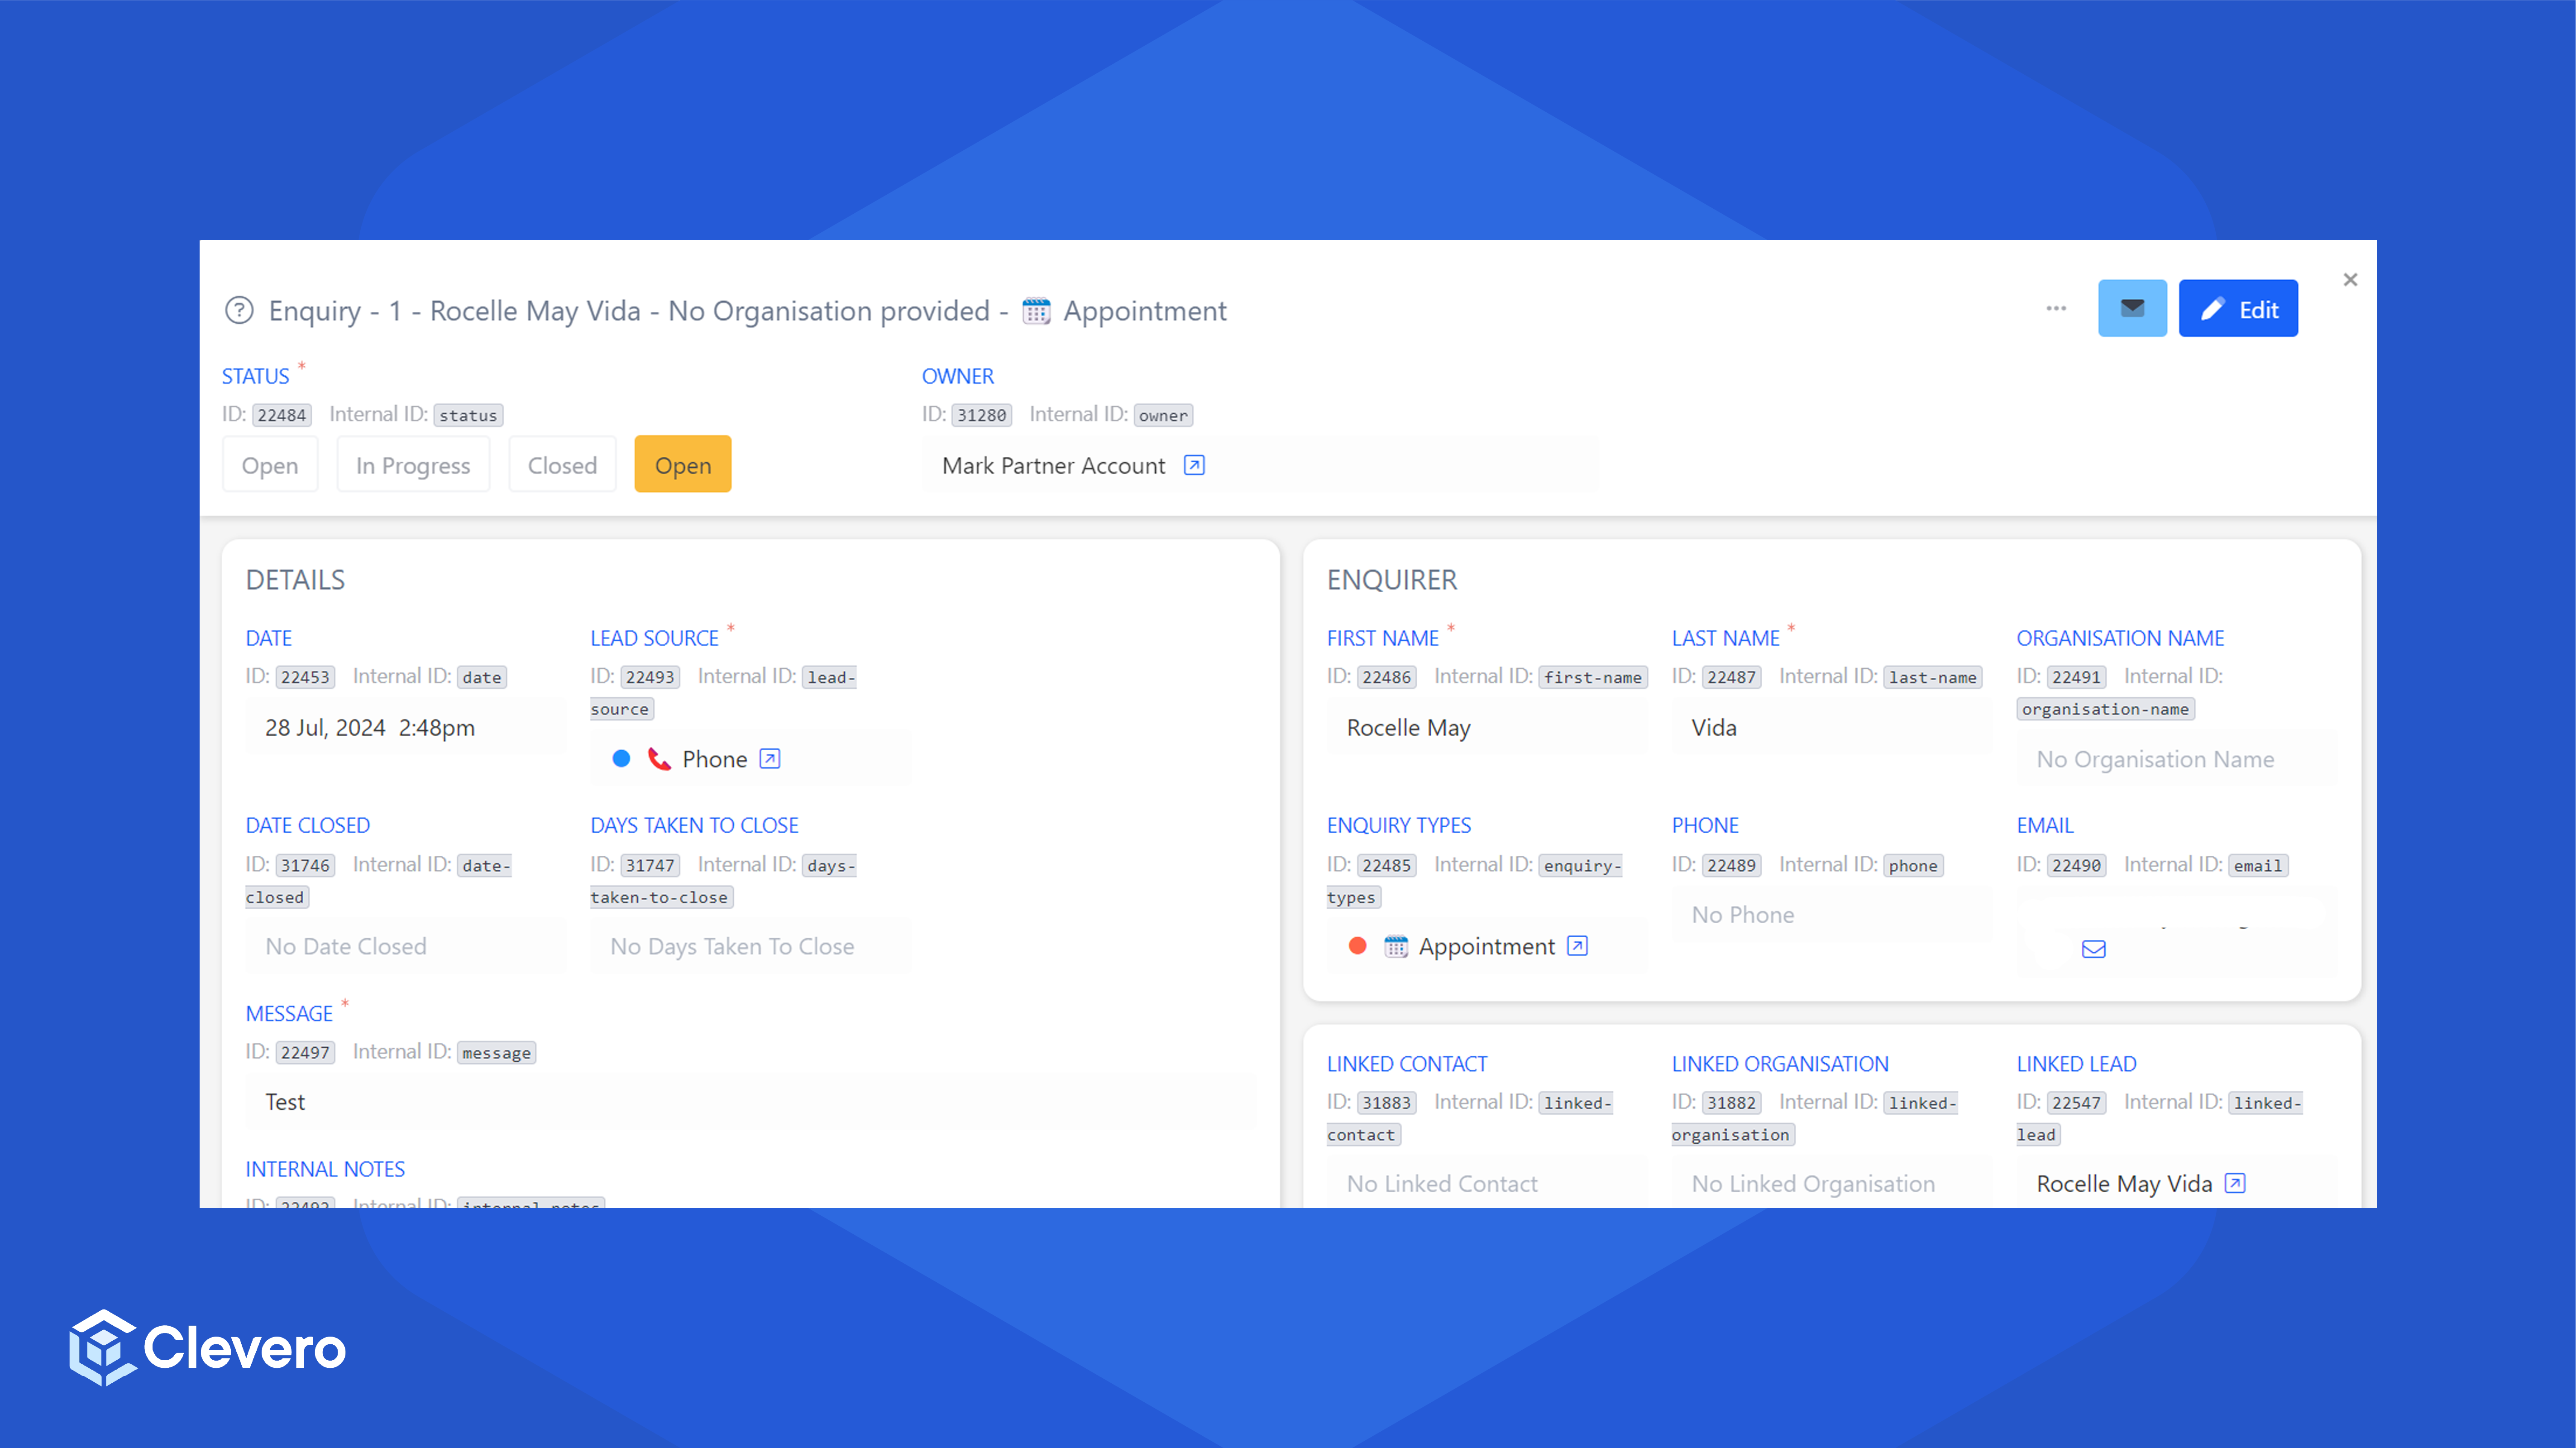Open the three-dots more options menu
The width and height of the screenshot is (2576, 1448).
pos(2055,308)
